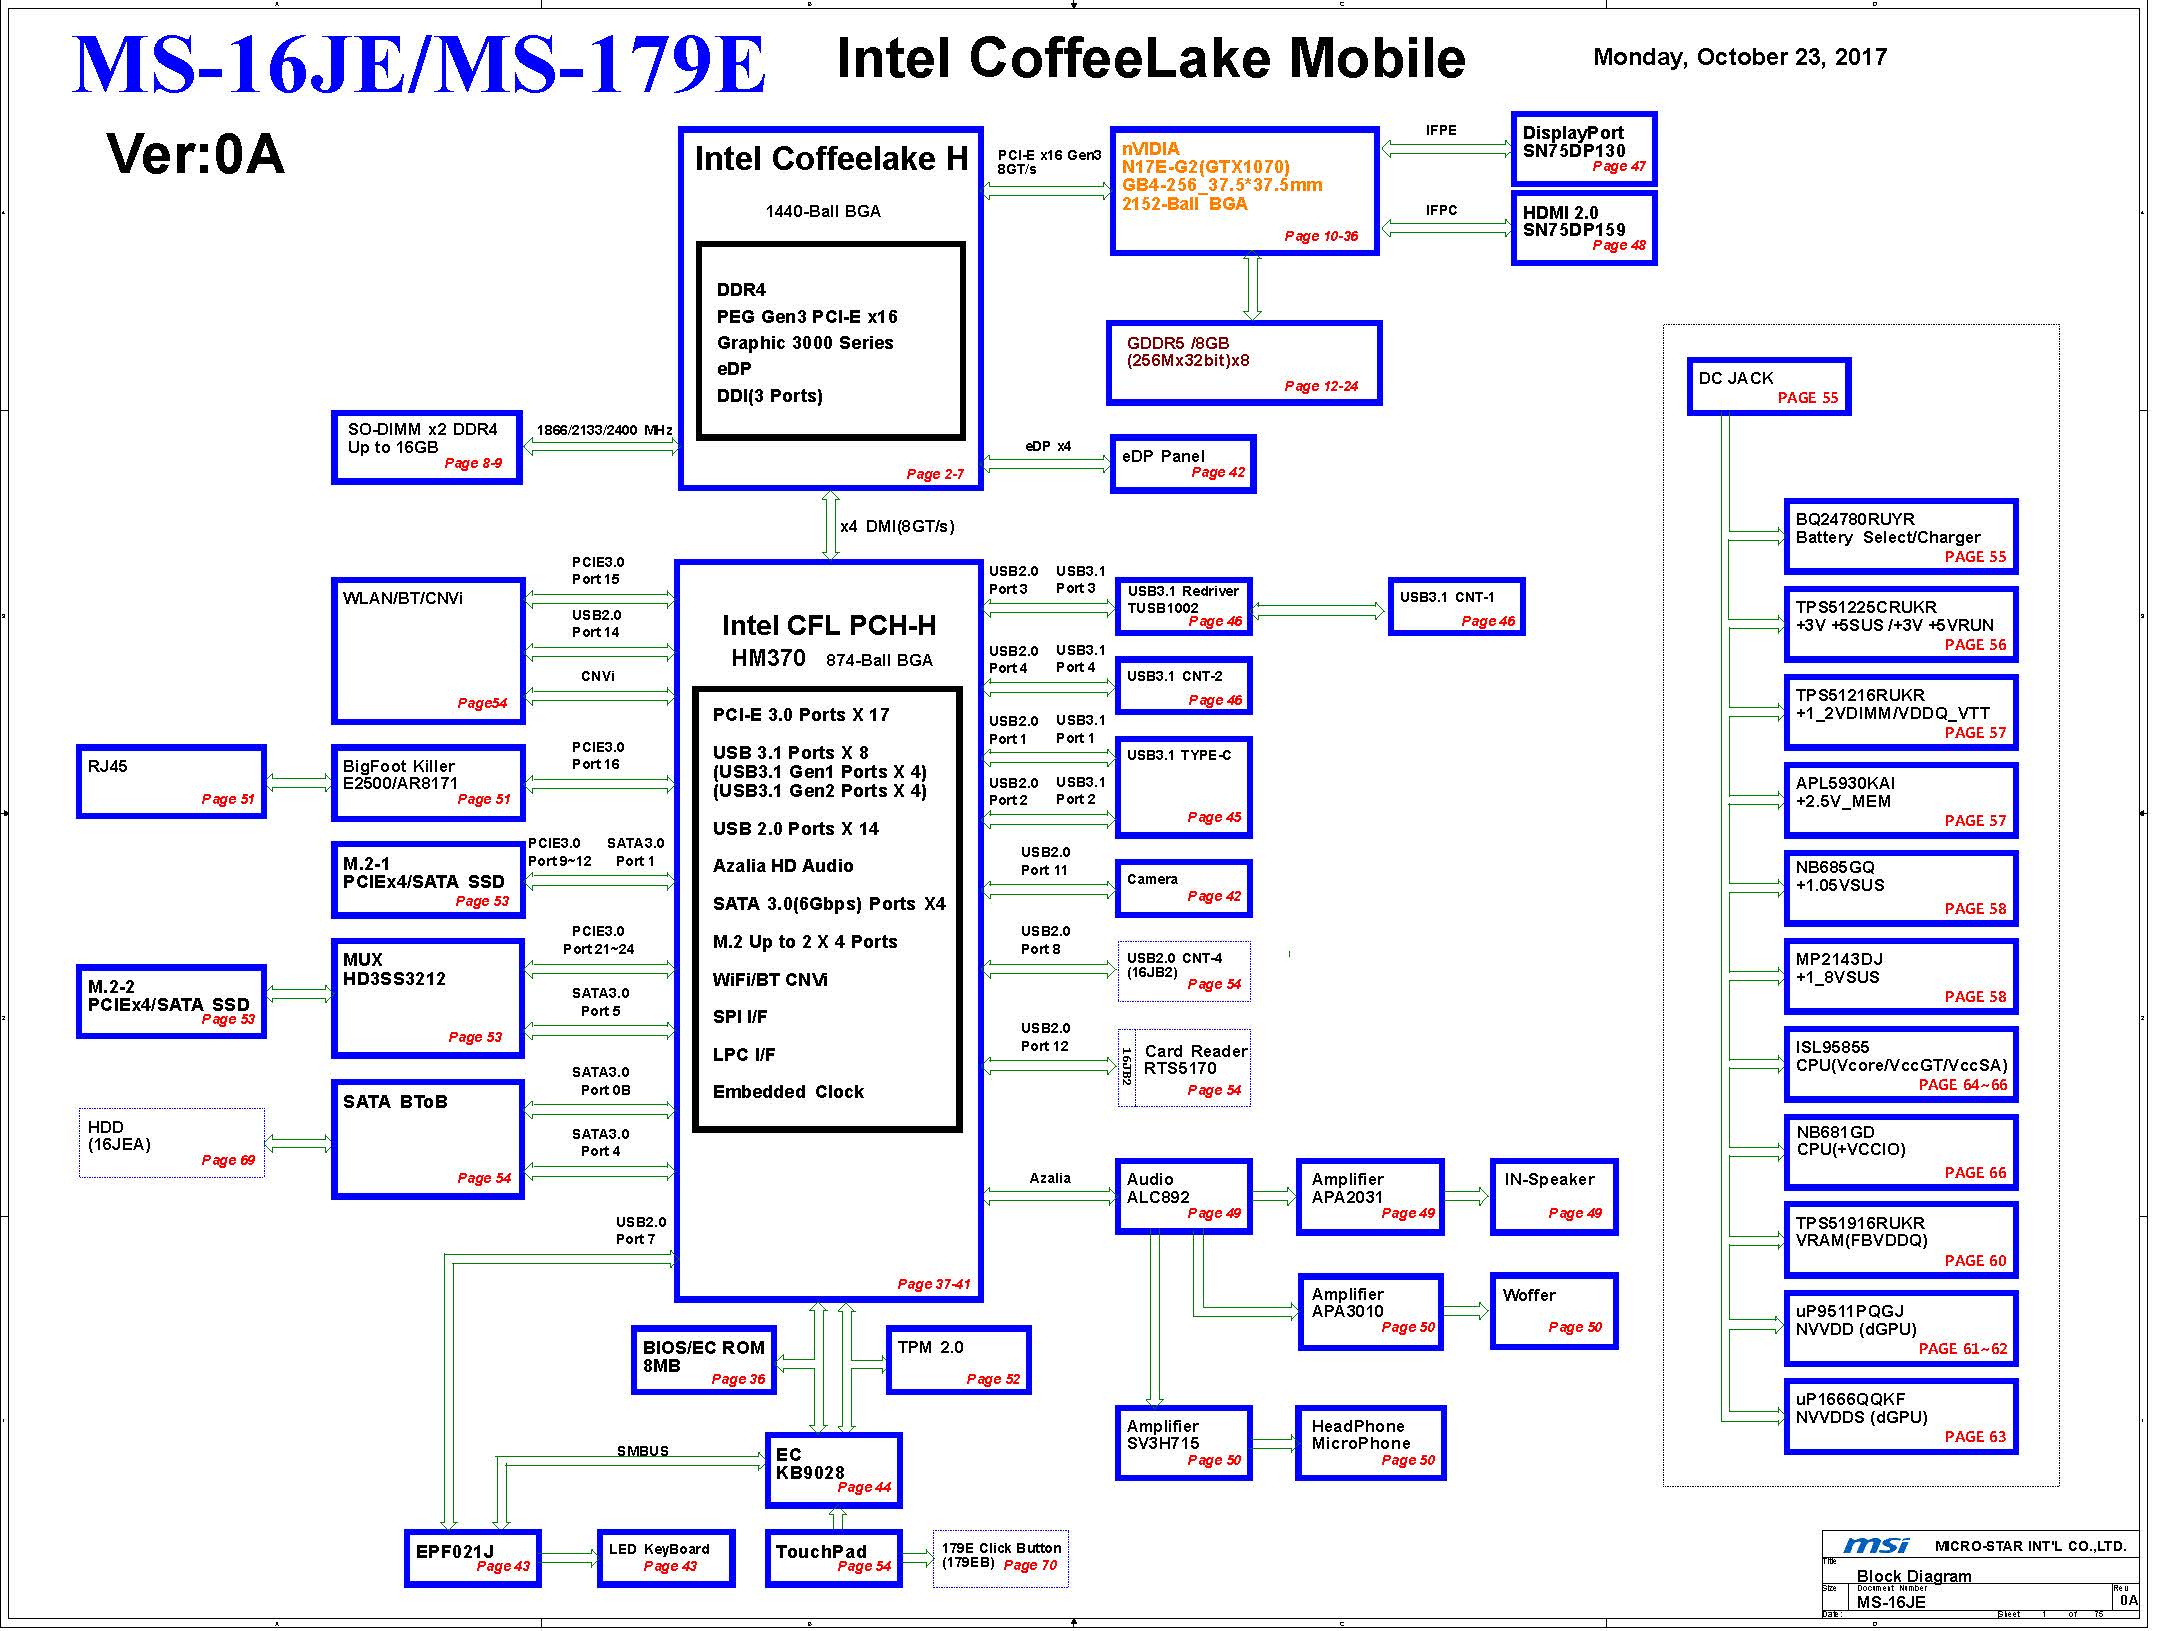This screenshot has height=1631, width=2159.
Task: Select the BigFoot Killer E2500/AR8171 block
Action: (428, 782)
